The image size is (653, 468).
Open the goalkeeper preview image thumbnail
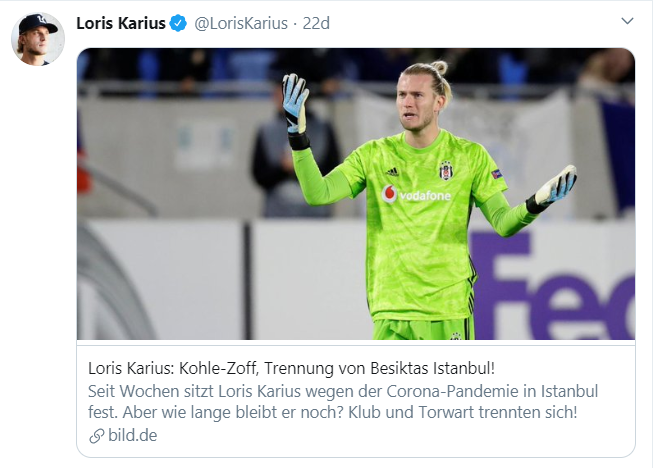[356, 194]
